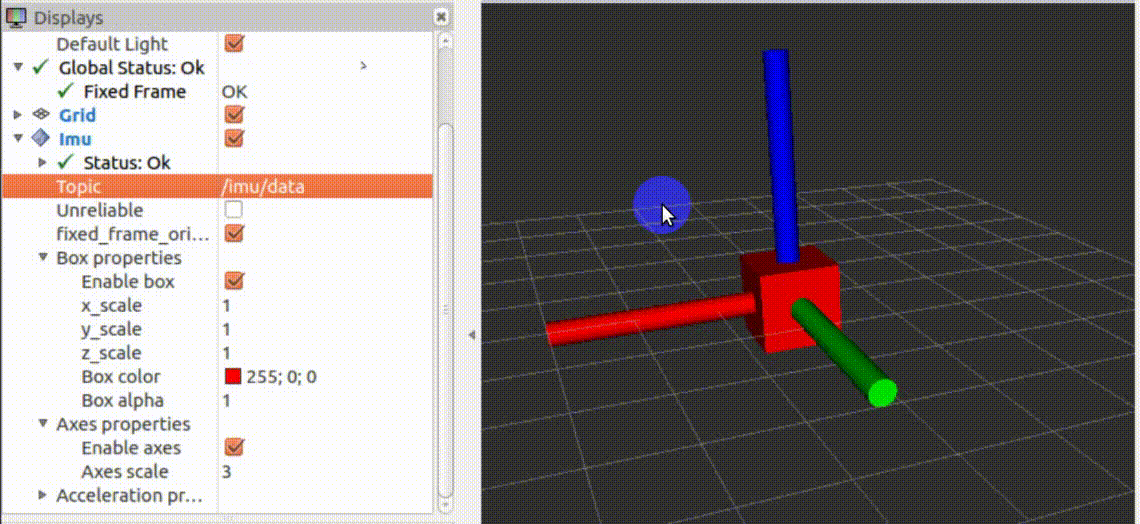Click the Global Status green checkmark icon

click(41, 68)
